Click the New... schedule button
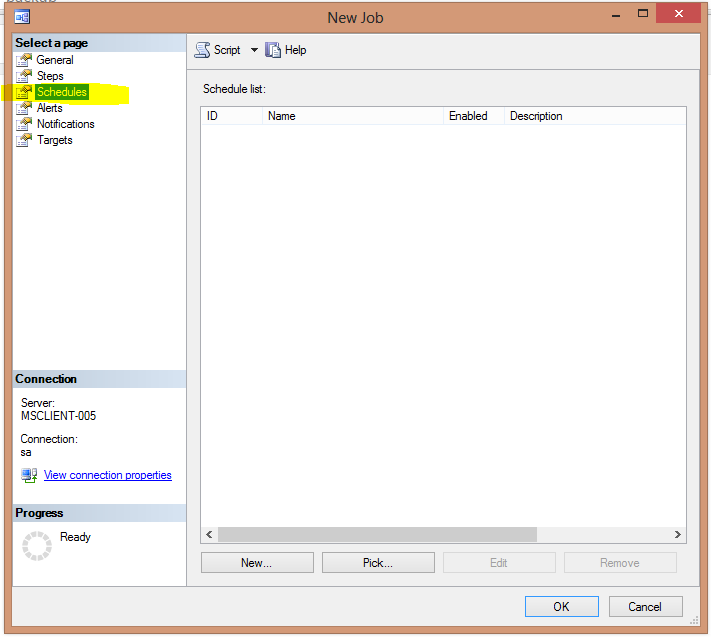 (257, 563)
